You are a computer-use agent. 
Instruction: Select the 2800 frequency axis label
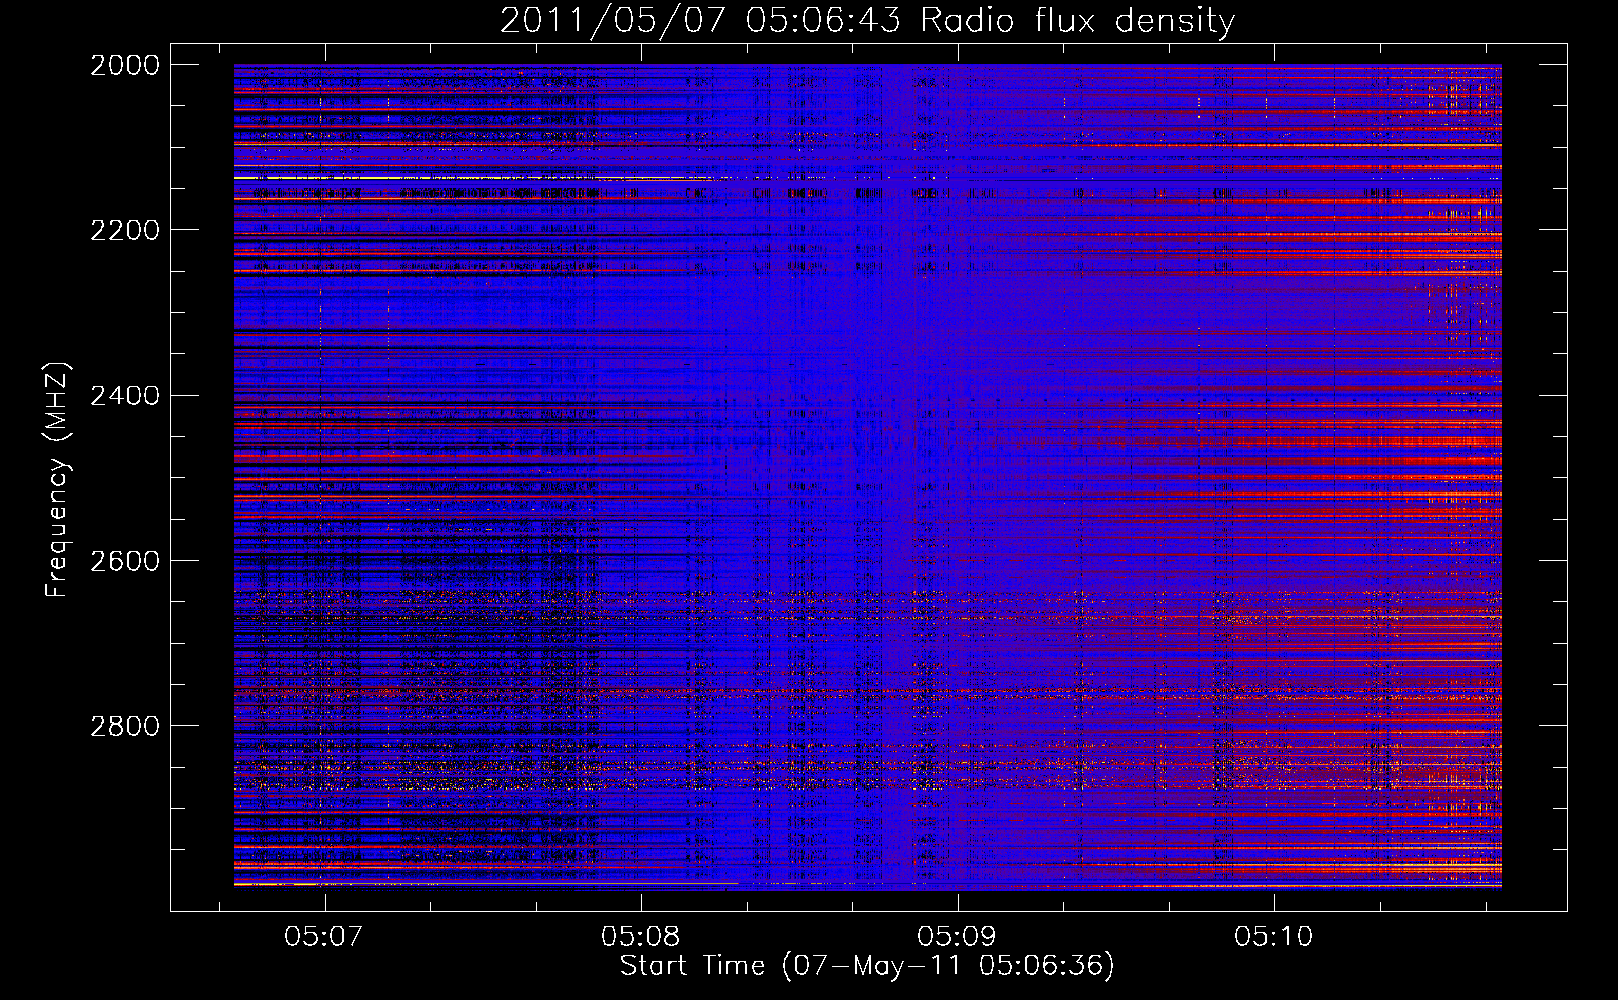(x=125, y=726)
